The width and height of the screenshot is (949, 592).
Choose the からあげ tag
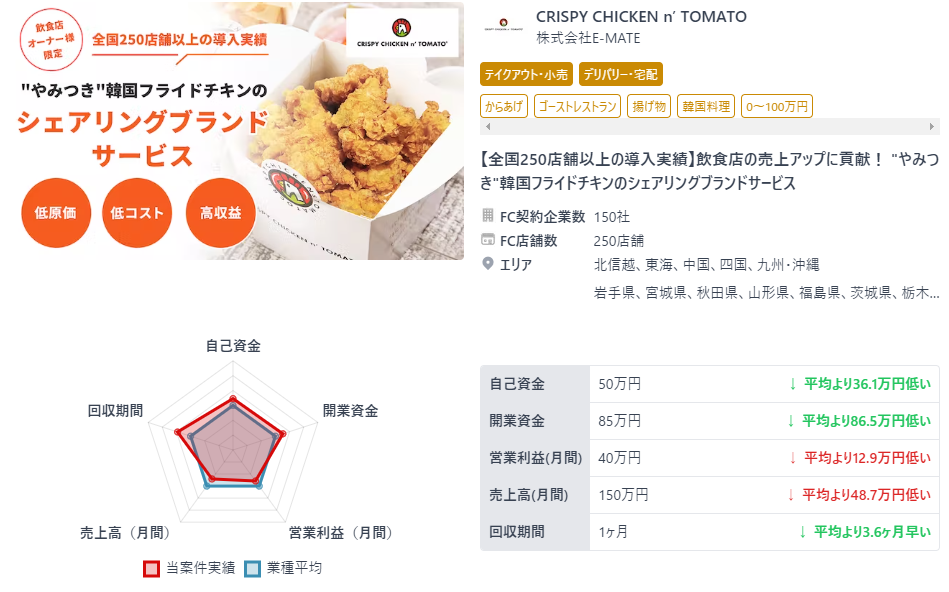[504, 107]
